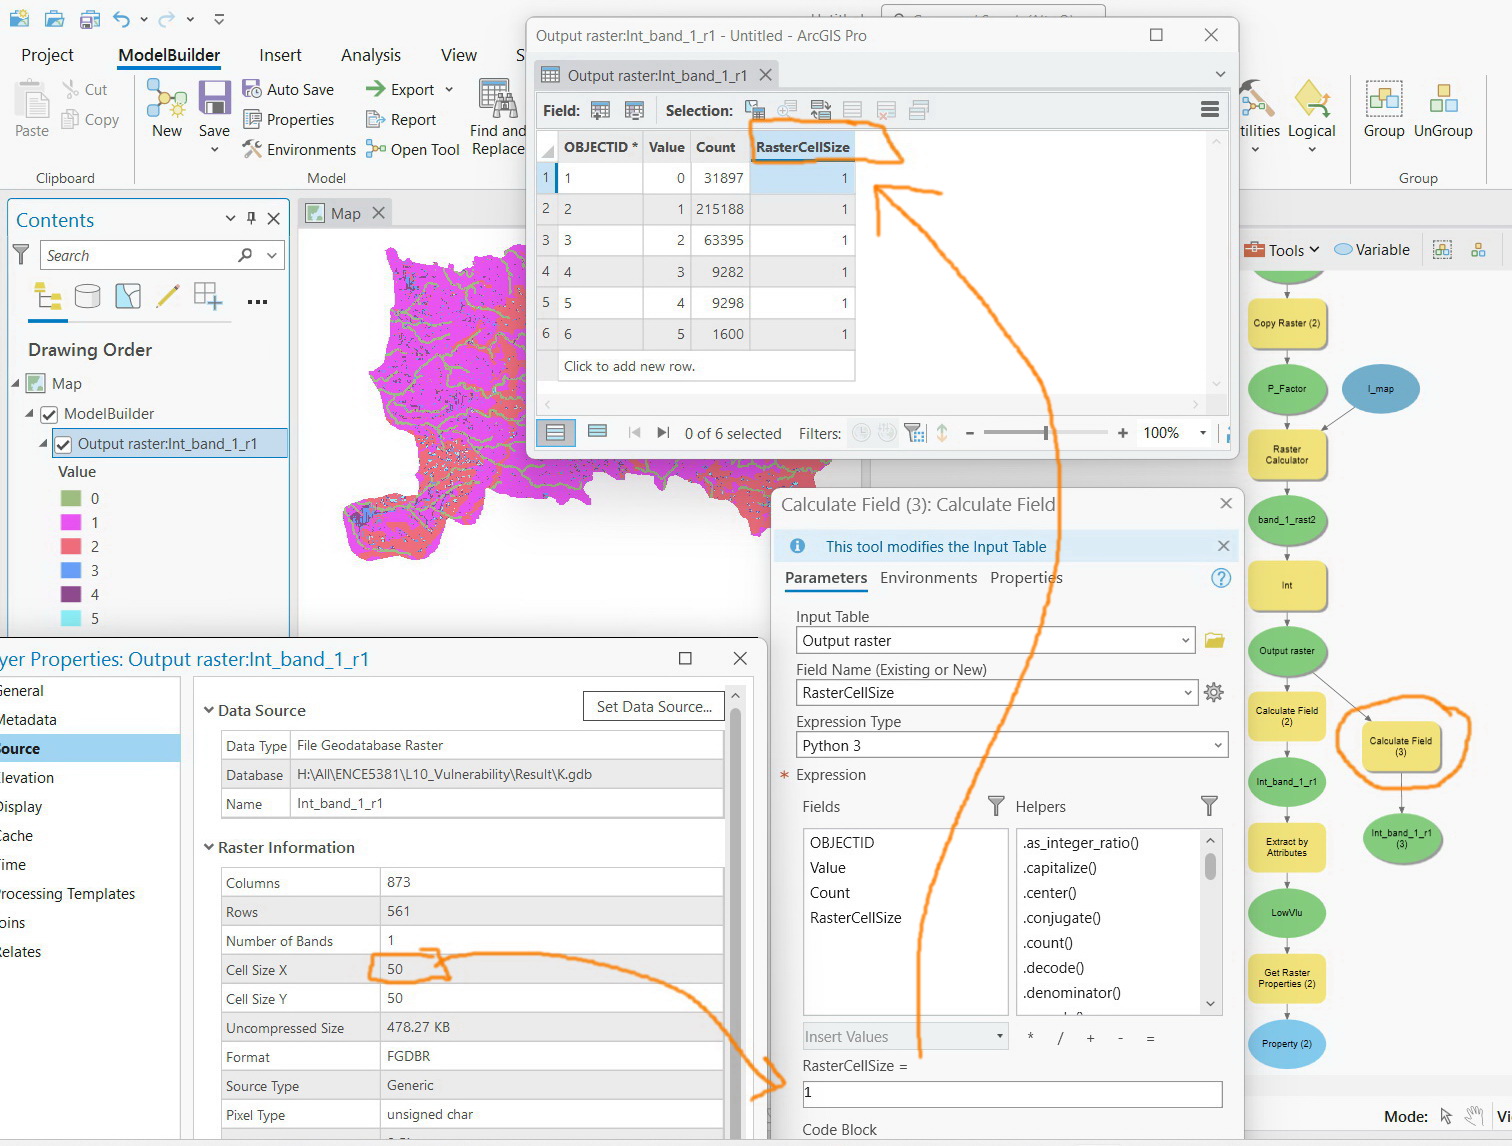Click the Set Data Source button
1512x1146 pixels.
click(x=654, y=706)
